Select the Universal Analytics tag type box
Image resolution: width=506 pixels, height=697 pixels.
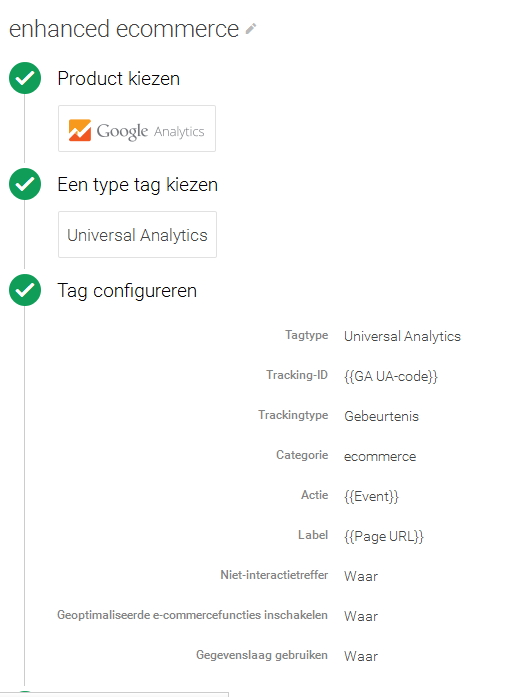click(x=137, y=235)
